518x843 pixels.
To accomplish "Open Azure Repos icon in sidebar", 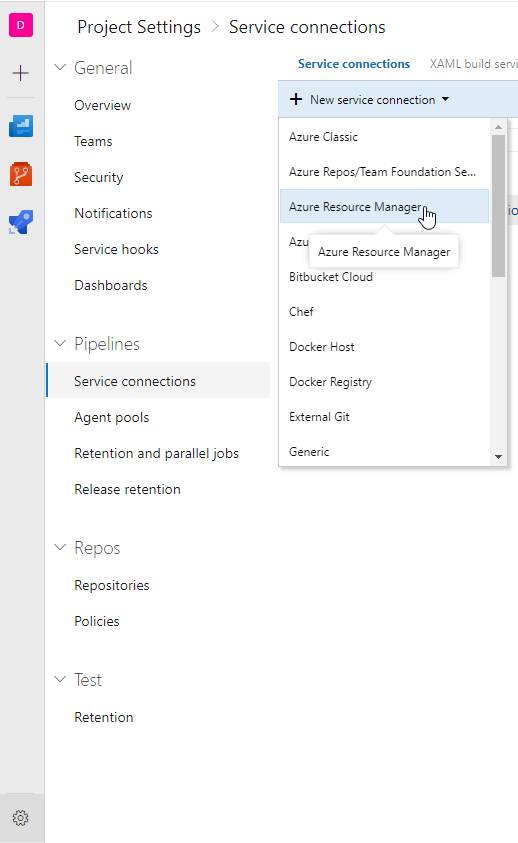I will (x=21, y=174).
